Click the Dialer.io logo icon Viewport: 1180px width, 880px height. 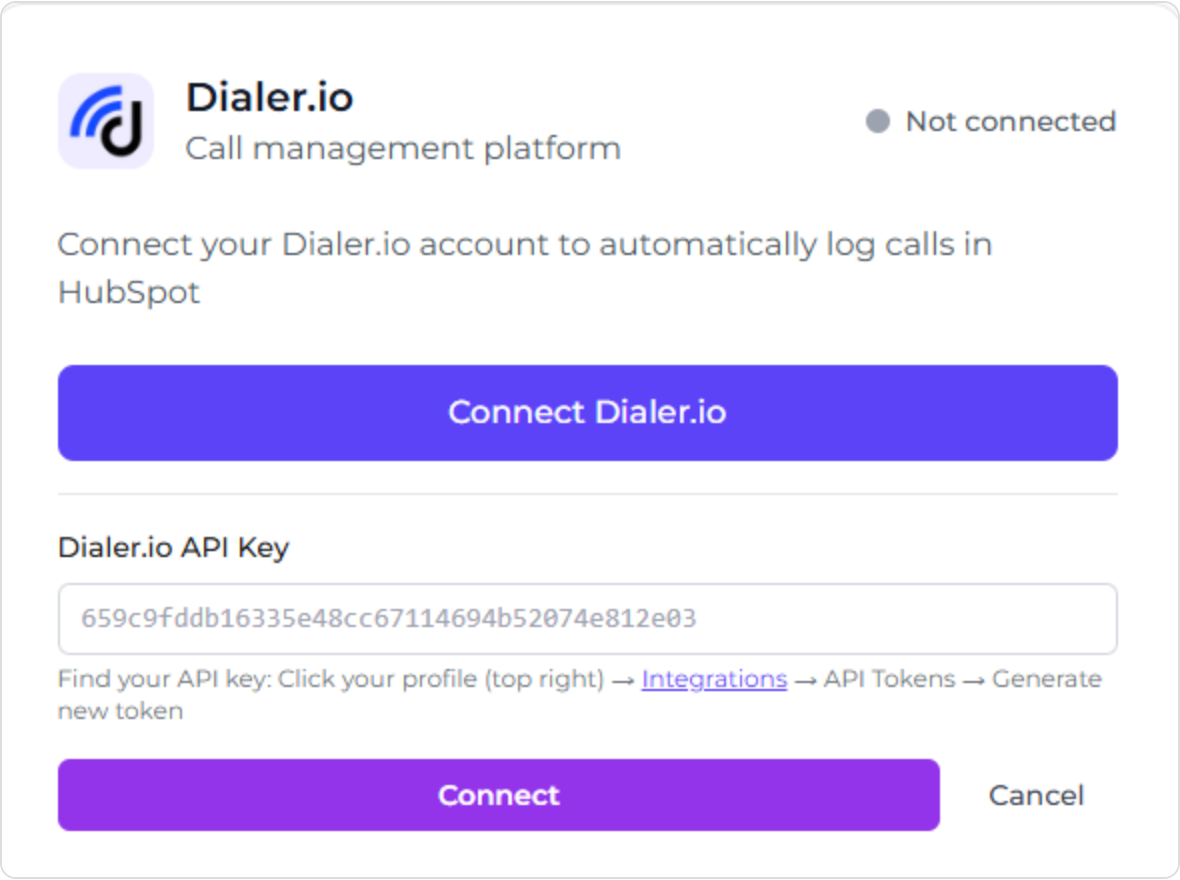pos(106,121)
